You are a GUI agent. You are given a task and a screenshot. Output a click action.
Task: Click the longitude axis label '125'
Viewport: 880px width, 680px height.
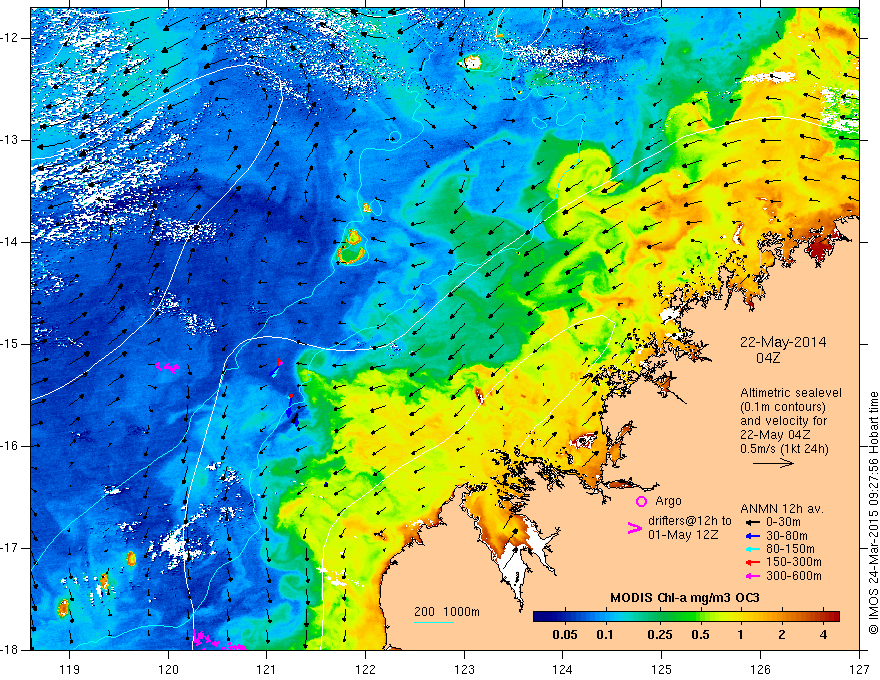pos(662,670)
